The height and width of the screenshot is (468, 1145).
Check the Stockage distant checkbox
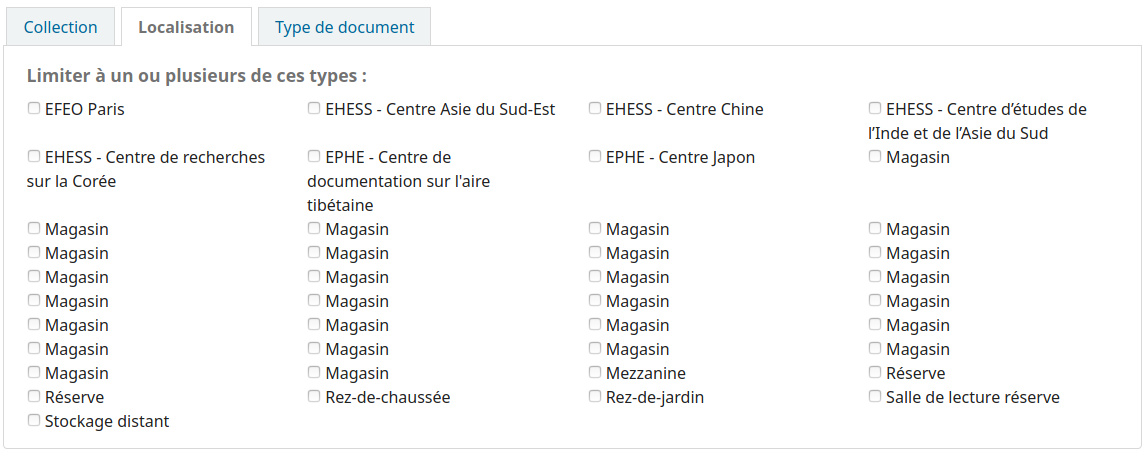[34, 421]
